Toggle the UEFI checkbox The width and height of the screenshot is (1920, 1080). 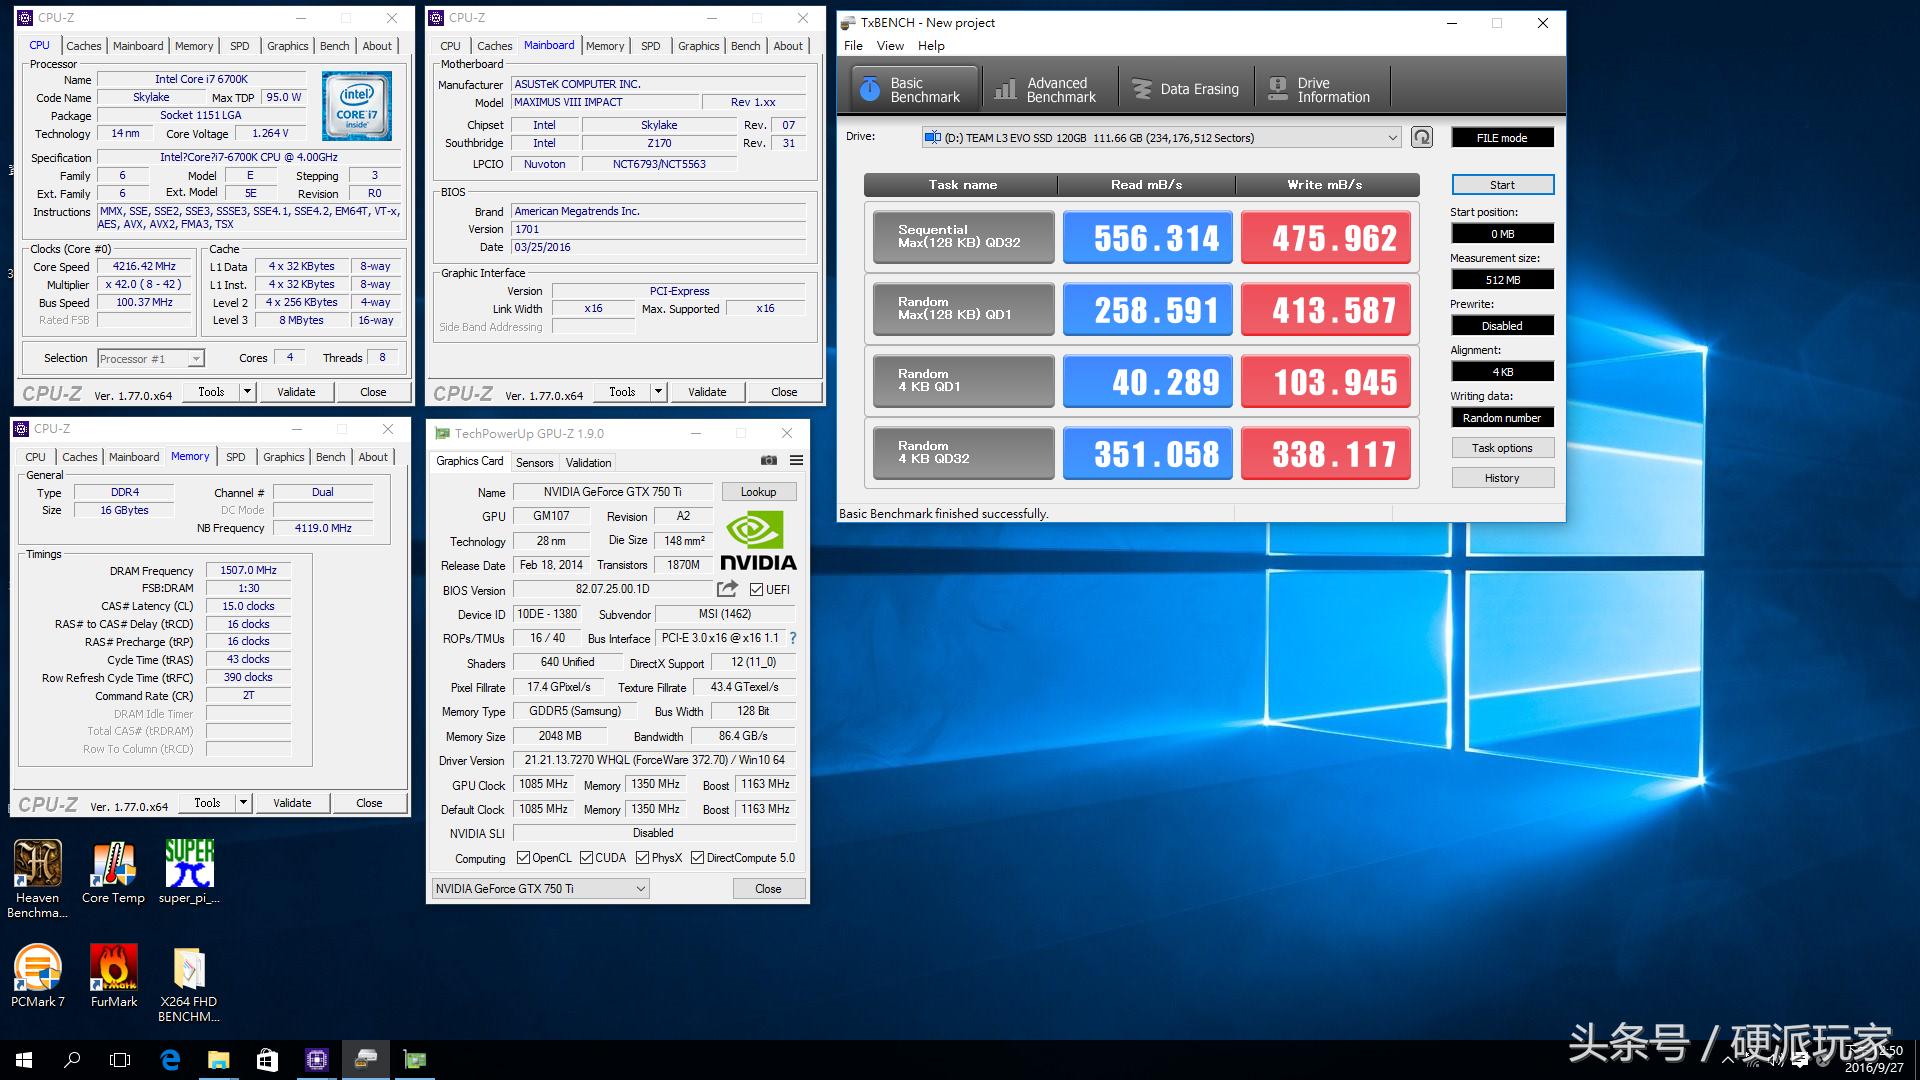756,590
